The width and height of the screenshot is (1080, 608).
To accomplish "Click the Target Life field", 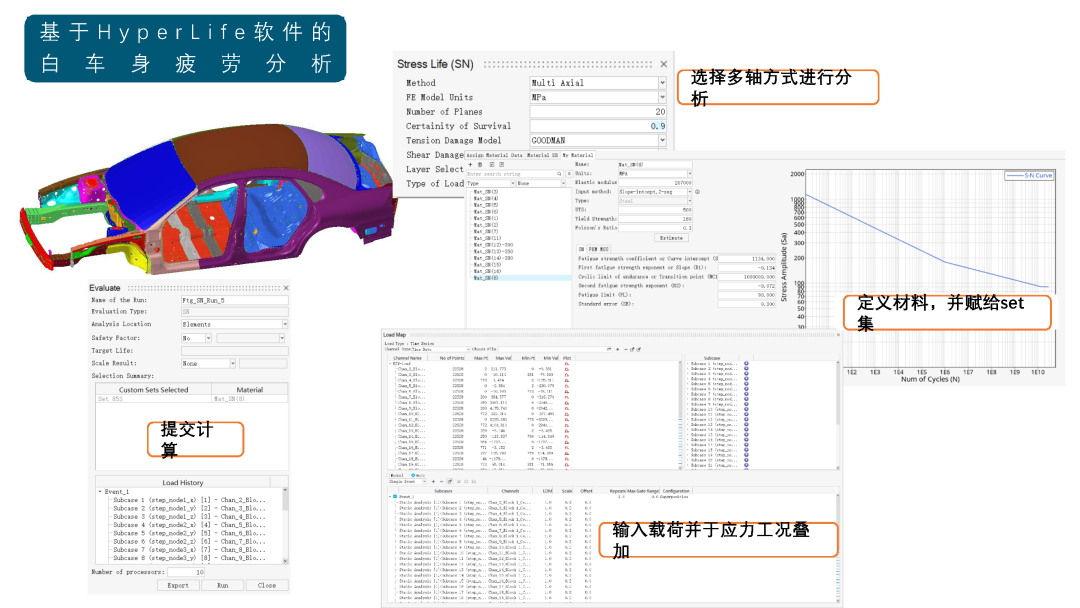I will pyautogui.click(x=234, y=350).
